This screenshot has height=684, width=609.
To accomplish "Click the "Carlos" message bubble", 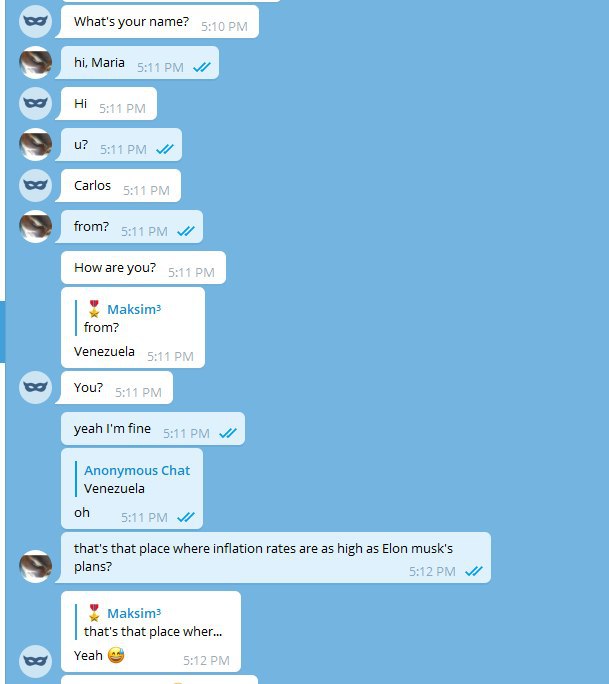I will point(121,185).
